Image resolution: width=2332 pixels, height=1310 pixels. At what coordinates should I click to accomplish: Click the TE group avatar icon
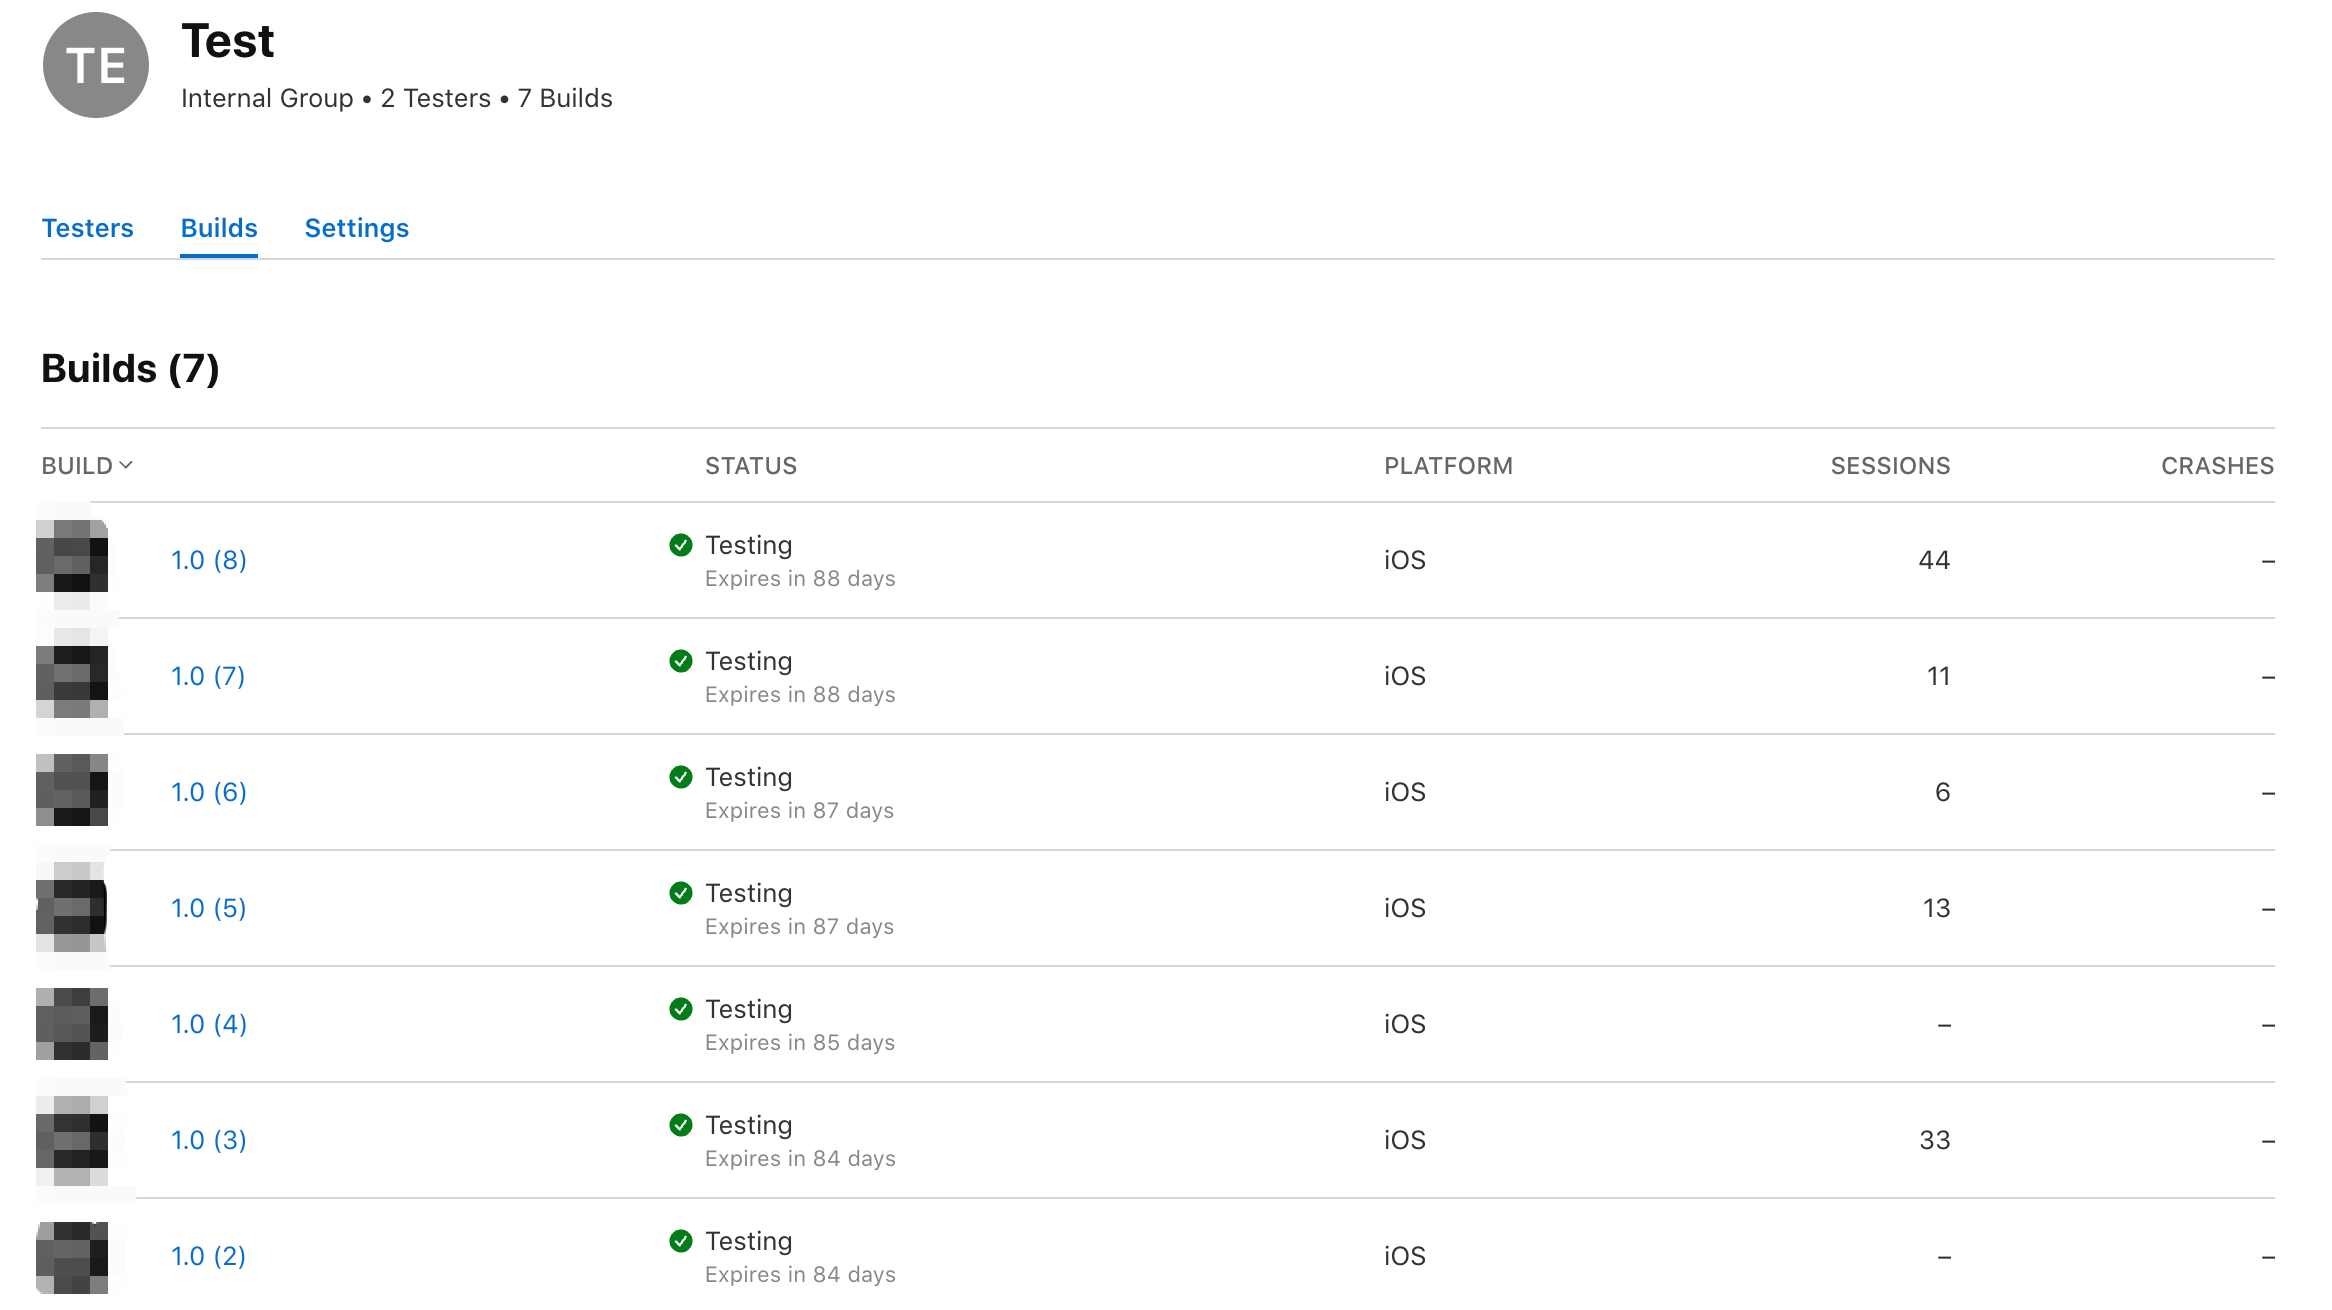(x=96, y=66)
